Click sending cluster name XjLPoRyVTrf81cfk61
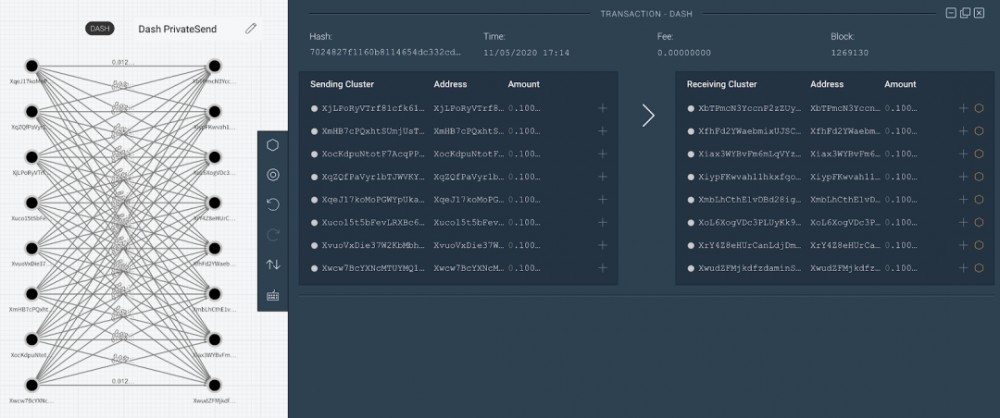 click(373, 108)
